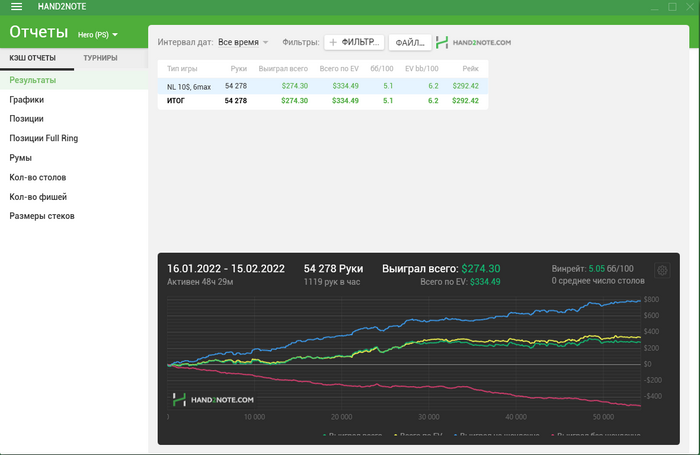The image size is (700, 455).
Task: Minimize the Hand2Note window
Action: 654,7
